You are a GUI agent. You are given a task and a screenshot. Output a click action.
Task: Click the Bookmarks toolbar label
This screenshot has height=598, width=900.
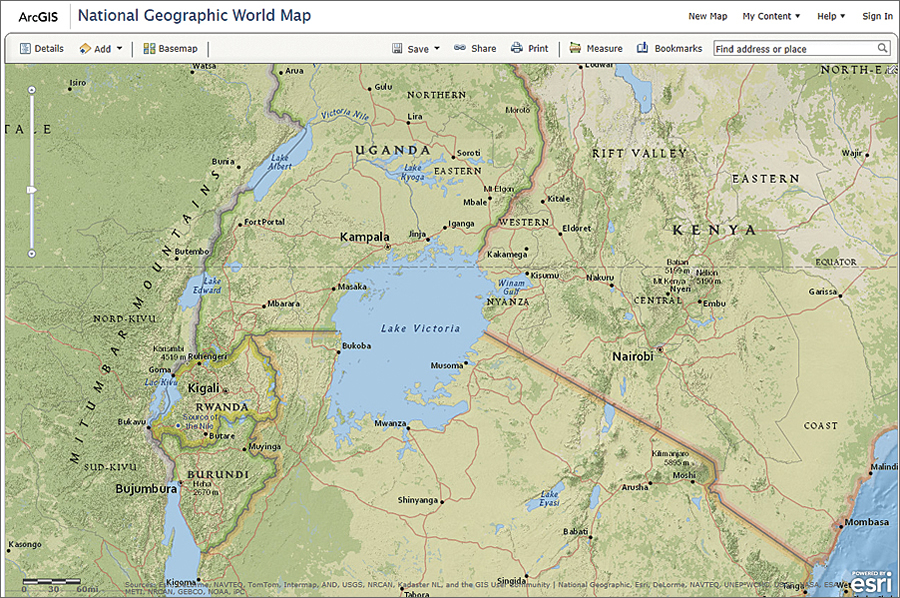coord(678,49)
